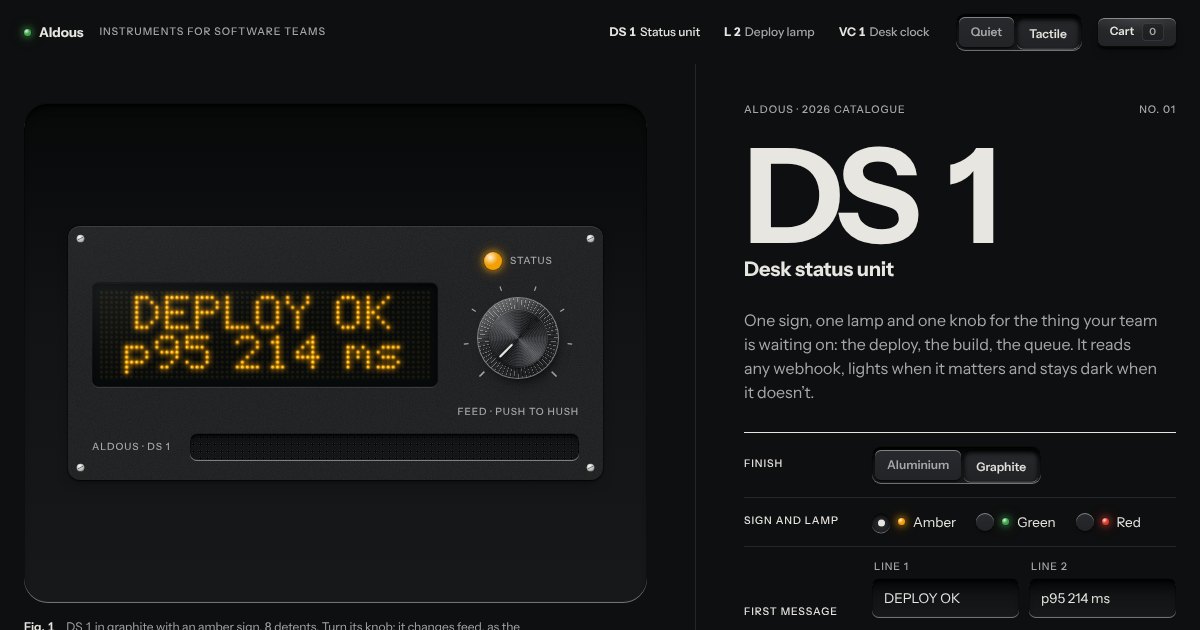Open the VC 1 Desk clock page
This screenshot has width=1200, height=630.
884,32
